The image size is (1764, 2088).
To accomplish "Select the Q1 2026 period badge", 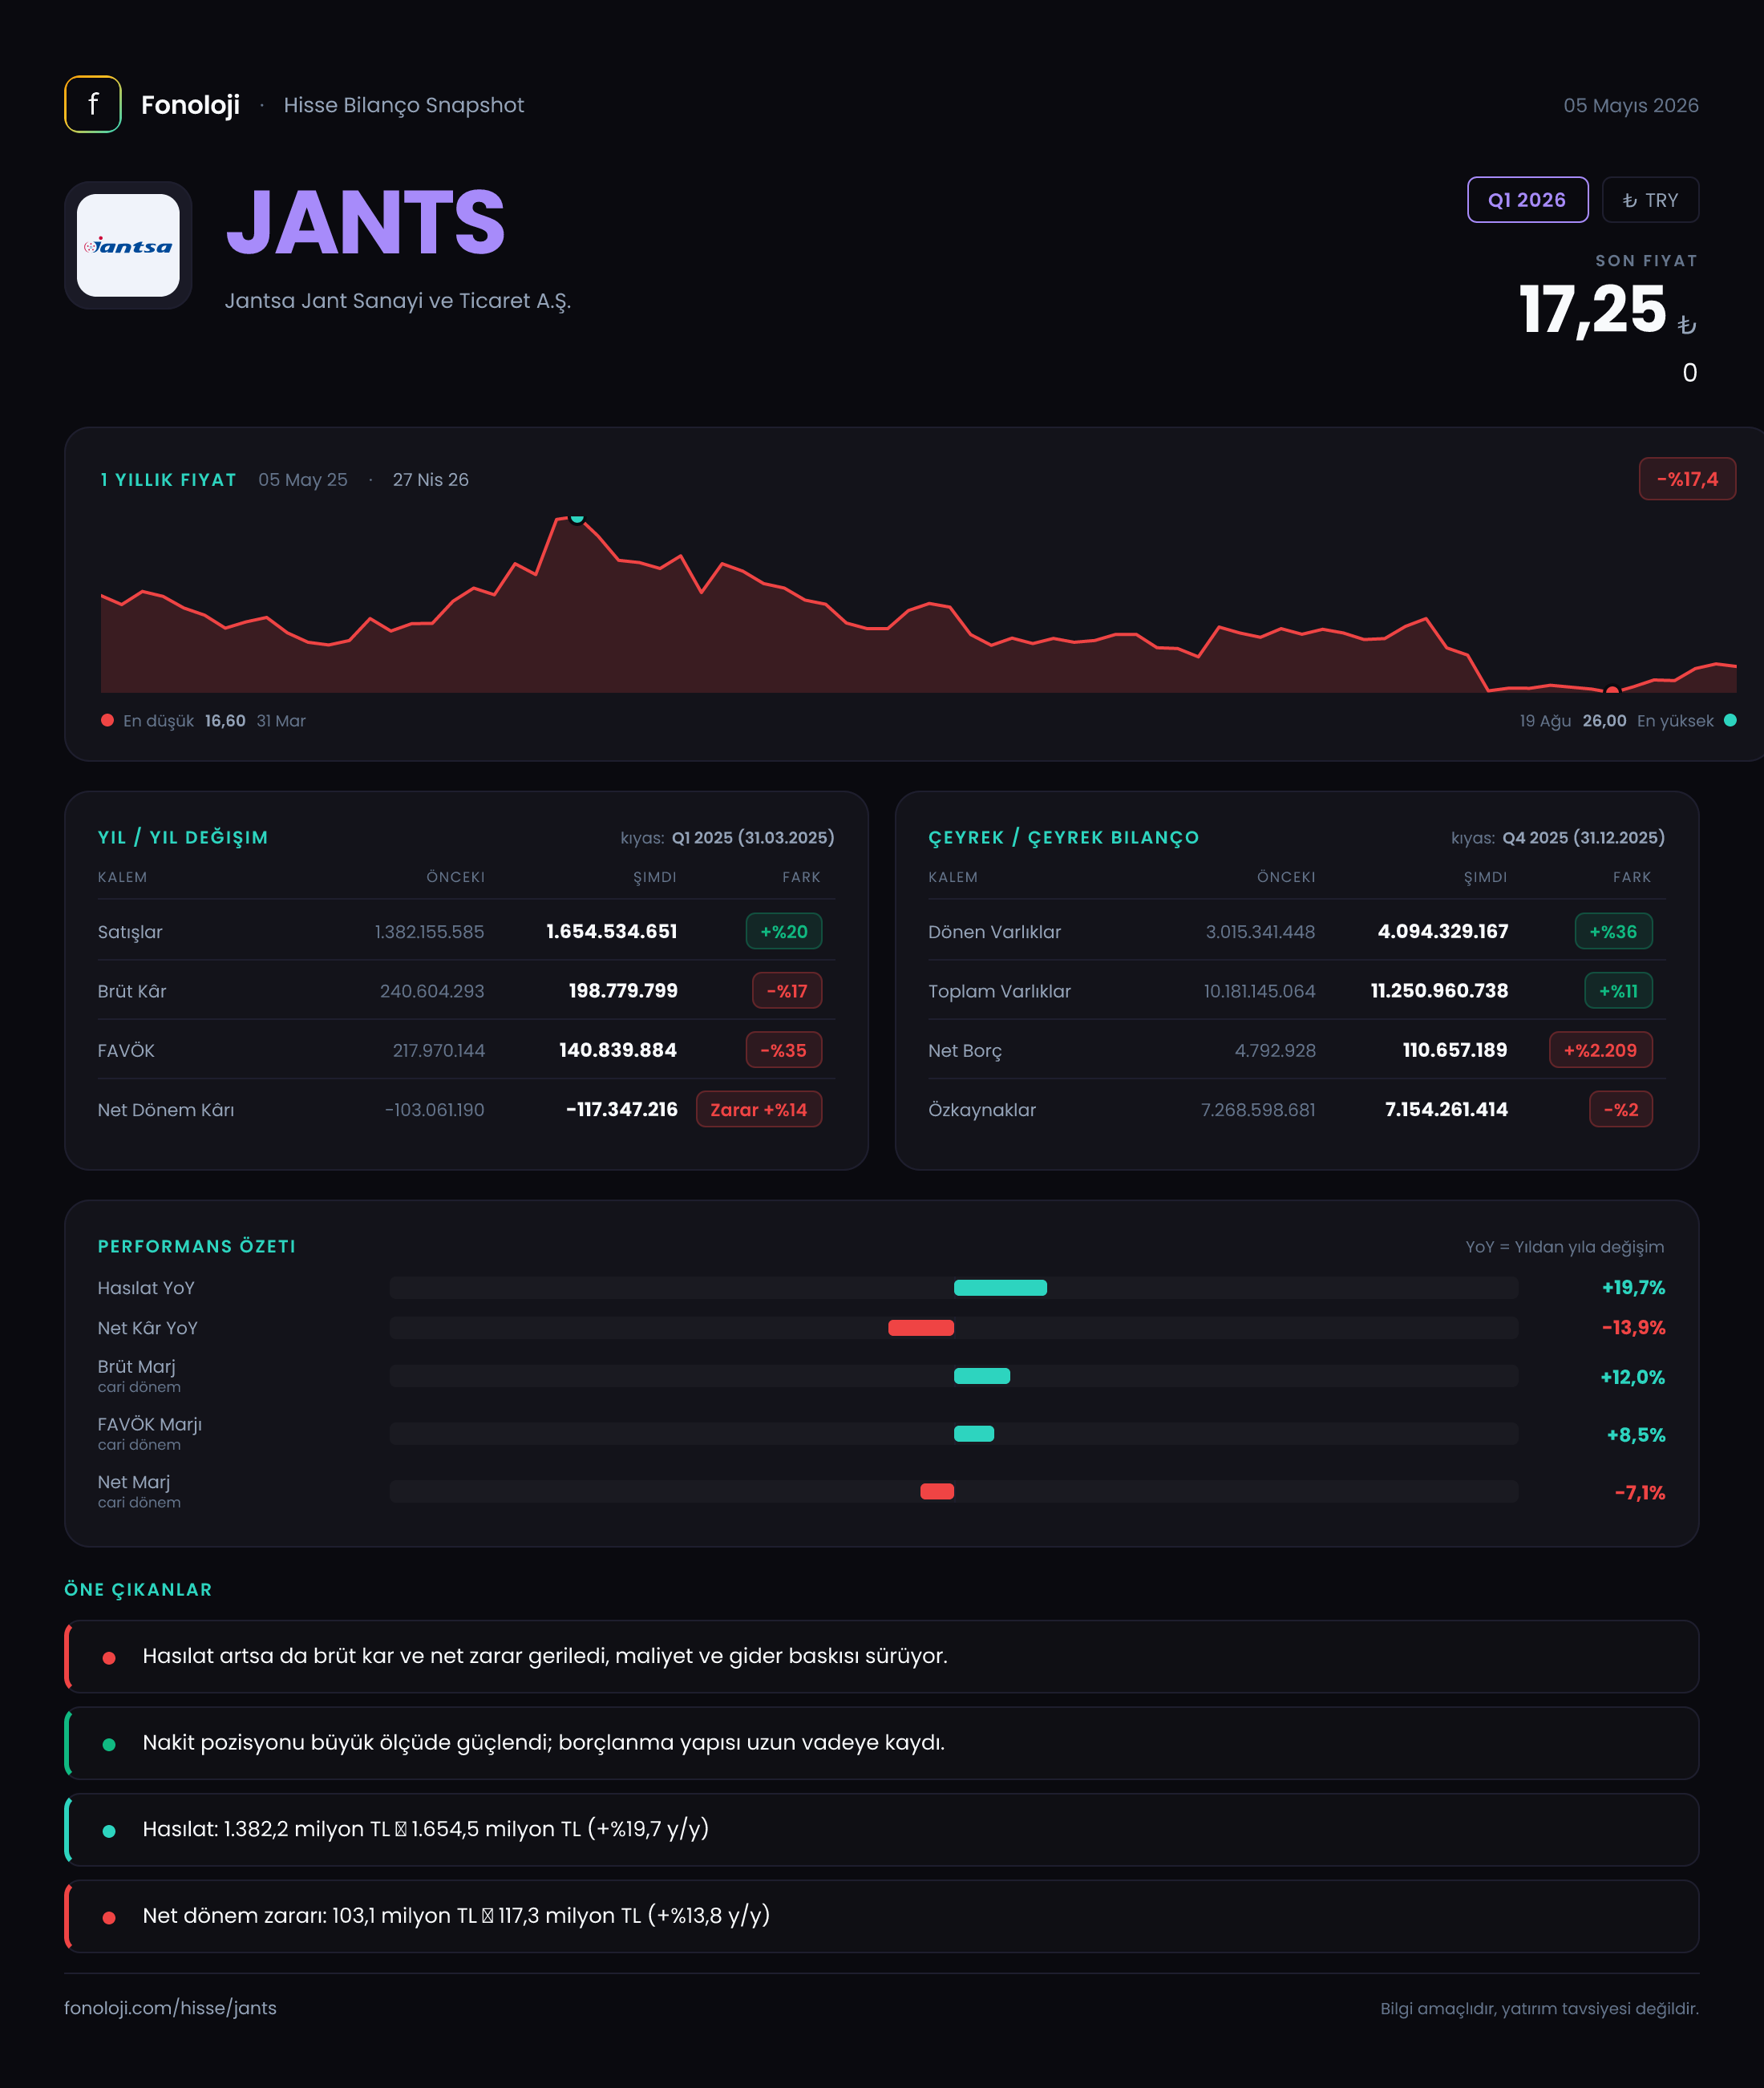I will point(1527,200).
